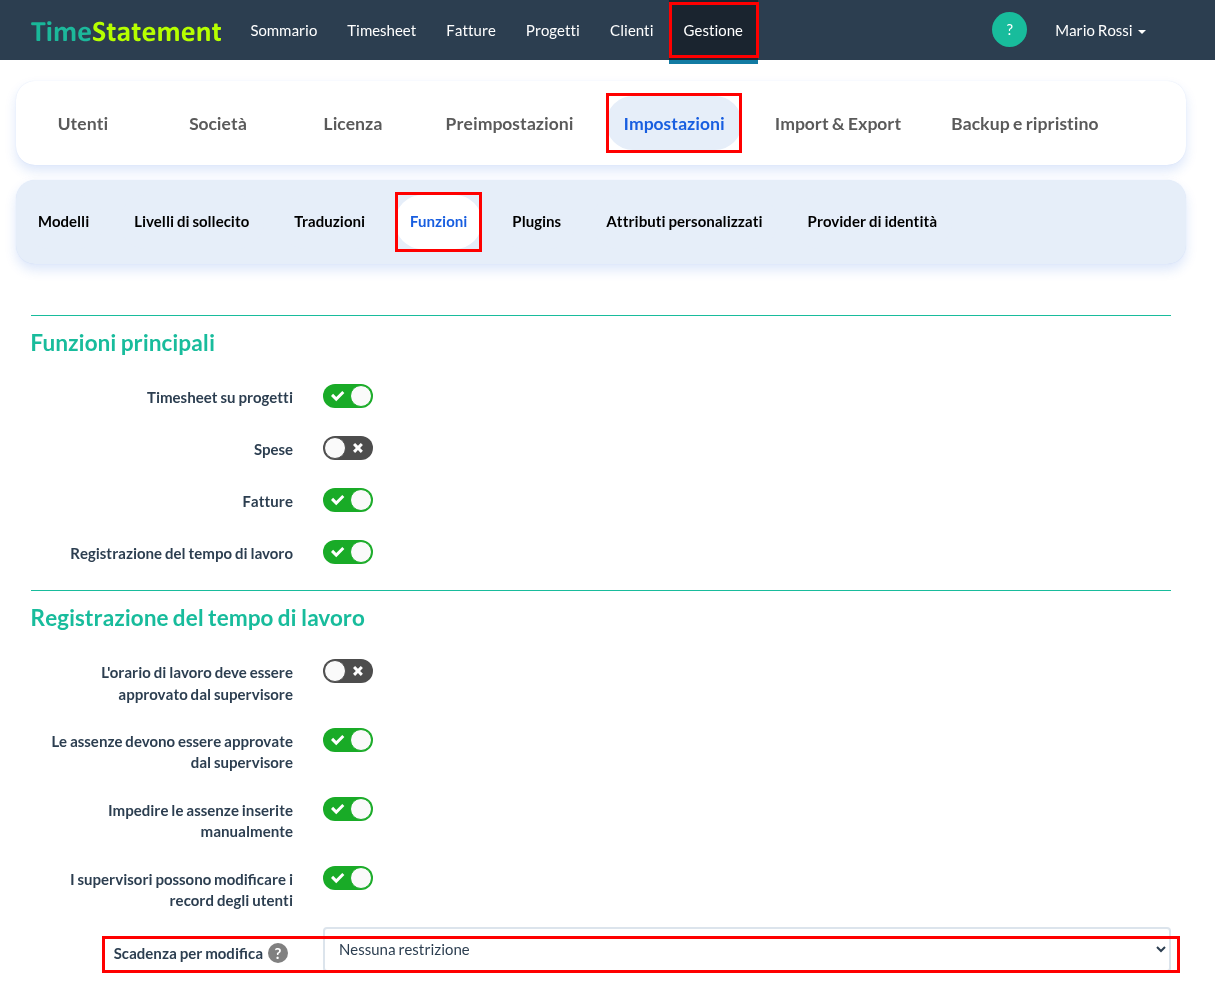
Task: Toggle Impedire le assenze inserite manualmente
Action: click(x=348, y=809)
